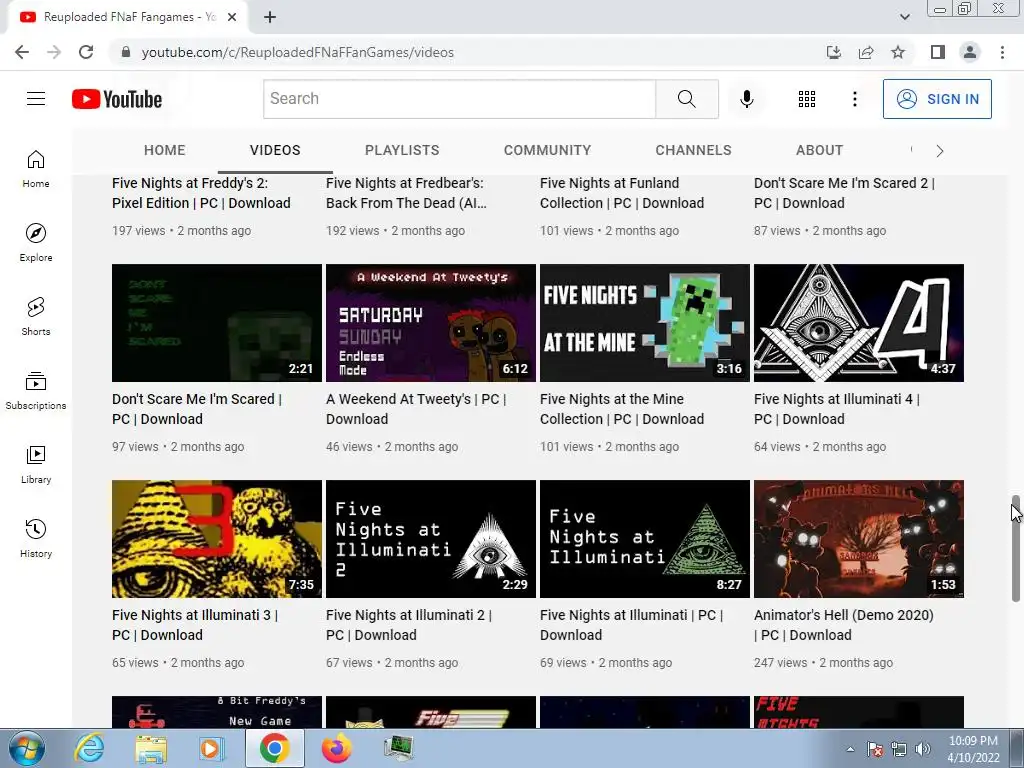Open YouTube settings three-dot menu
Screen dimensions: 1024x768
[x=854, y=99]
